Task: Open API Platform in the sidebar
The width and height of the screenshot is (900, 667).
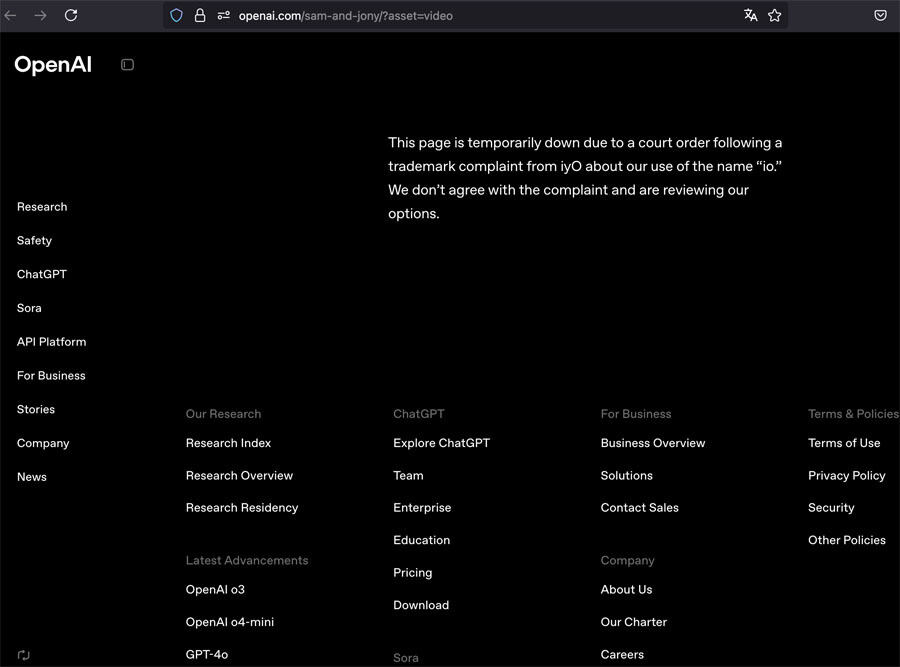Action: pos(52,342)
